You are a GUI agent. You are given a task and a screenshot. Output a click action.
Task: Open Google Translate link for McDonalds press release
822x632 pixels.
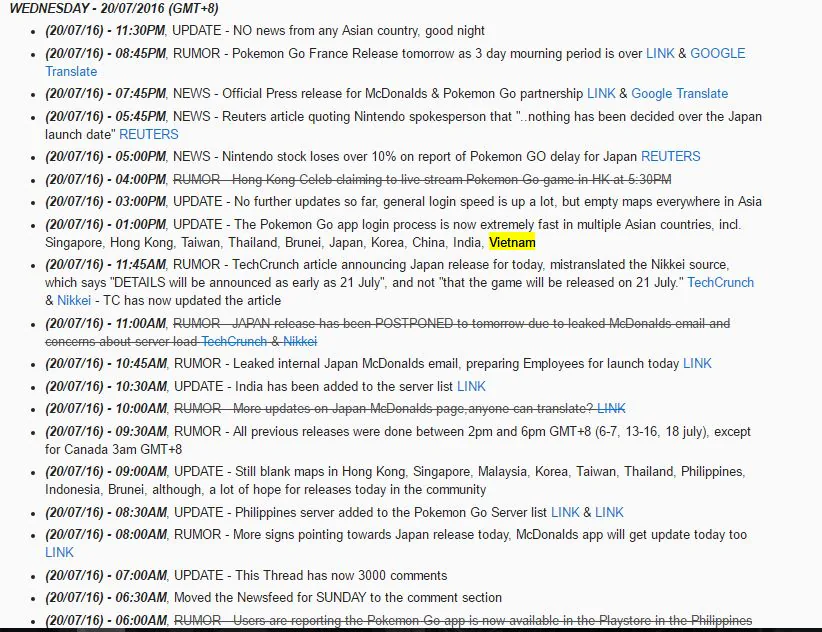[679, 93]
